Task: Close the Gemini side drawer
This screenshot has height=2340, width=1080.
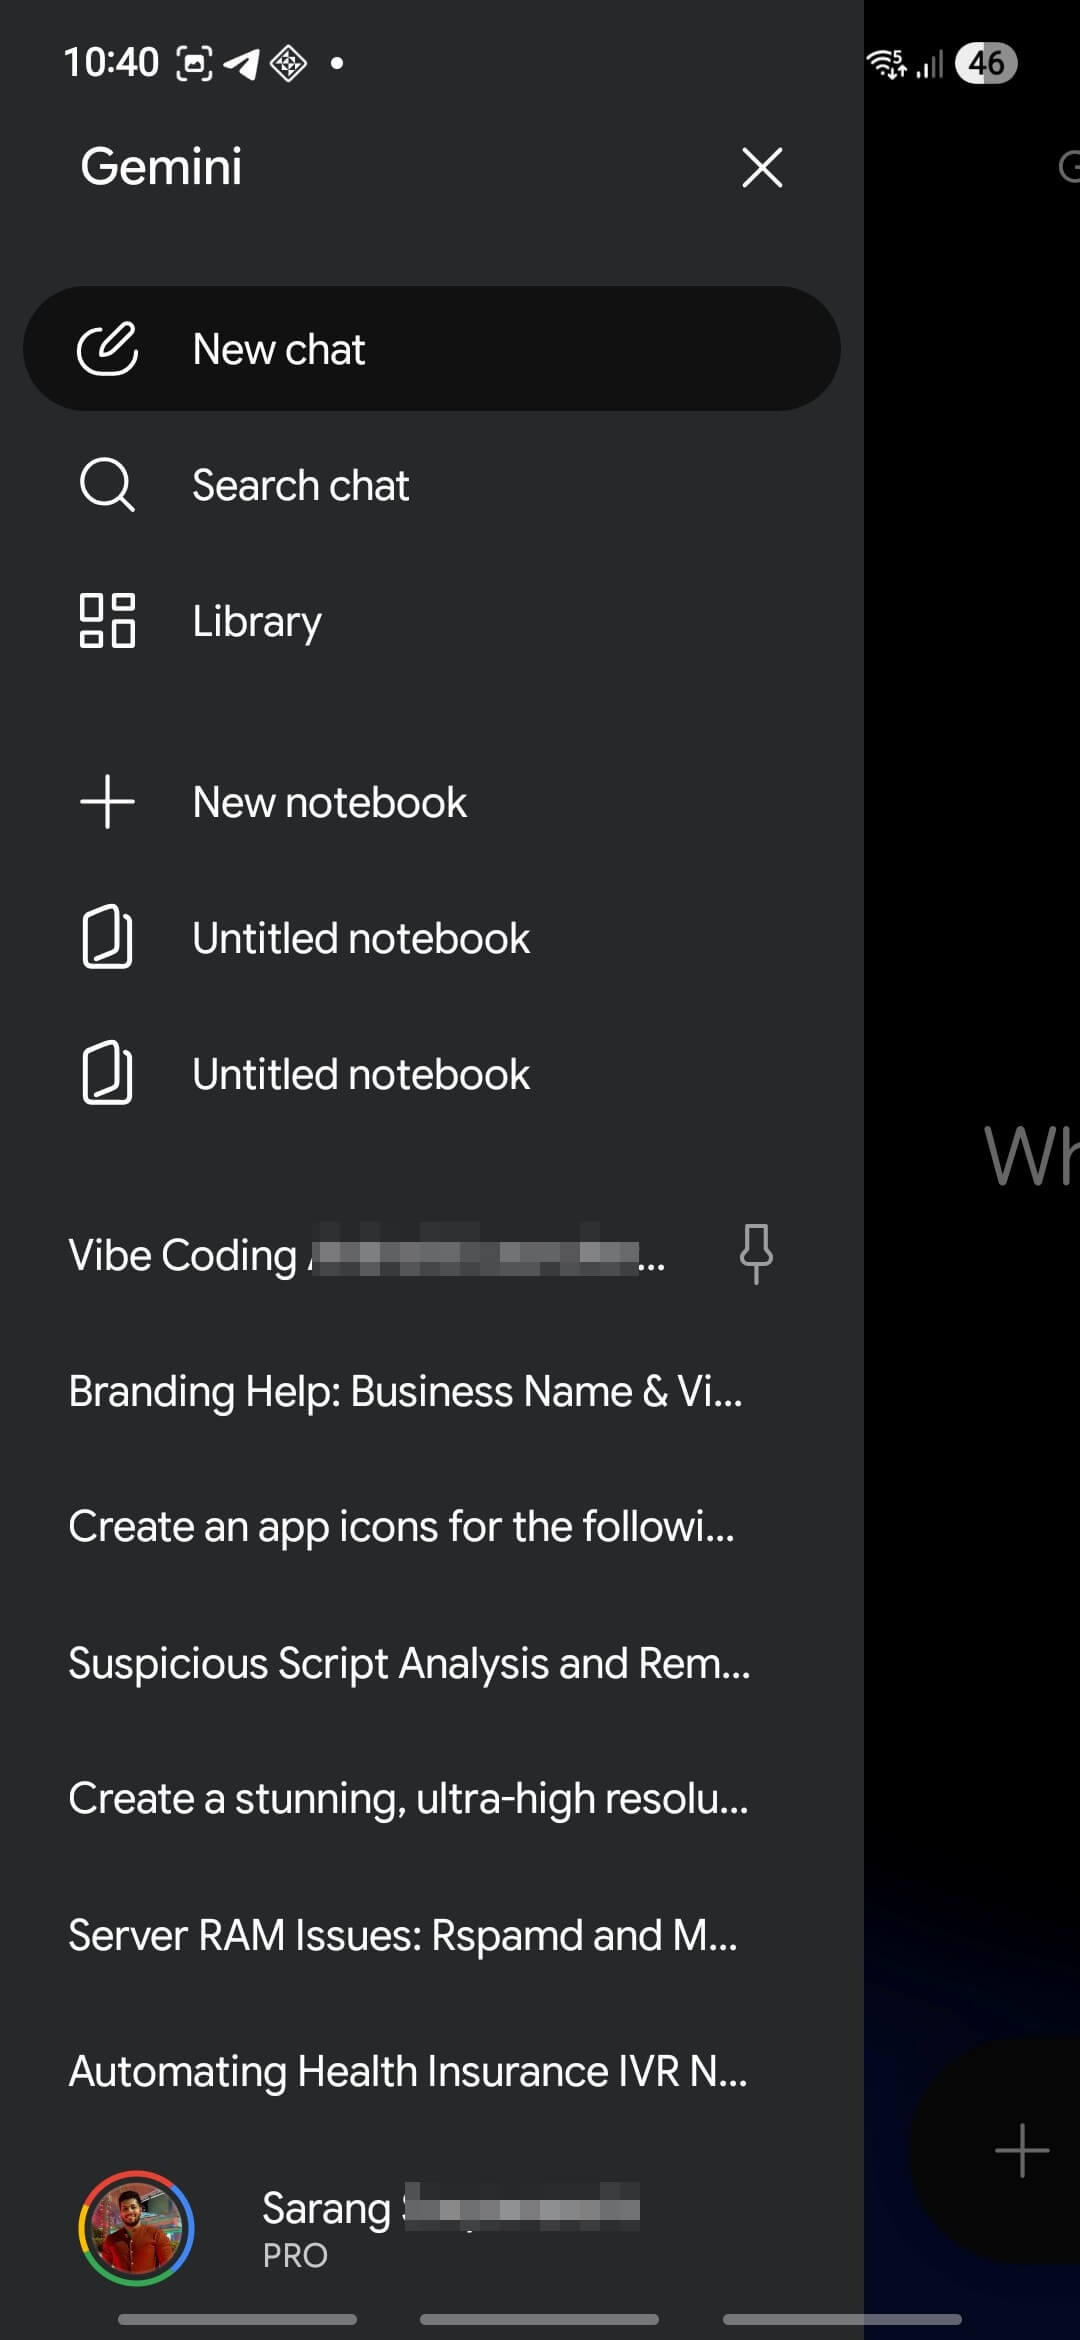Action: [x=762, y=167]
